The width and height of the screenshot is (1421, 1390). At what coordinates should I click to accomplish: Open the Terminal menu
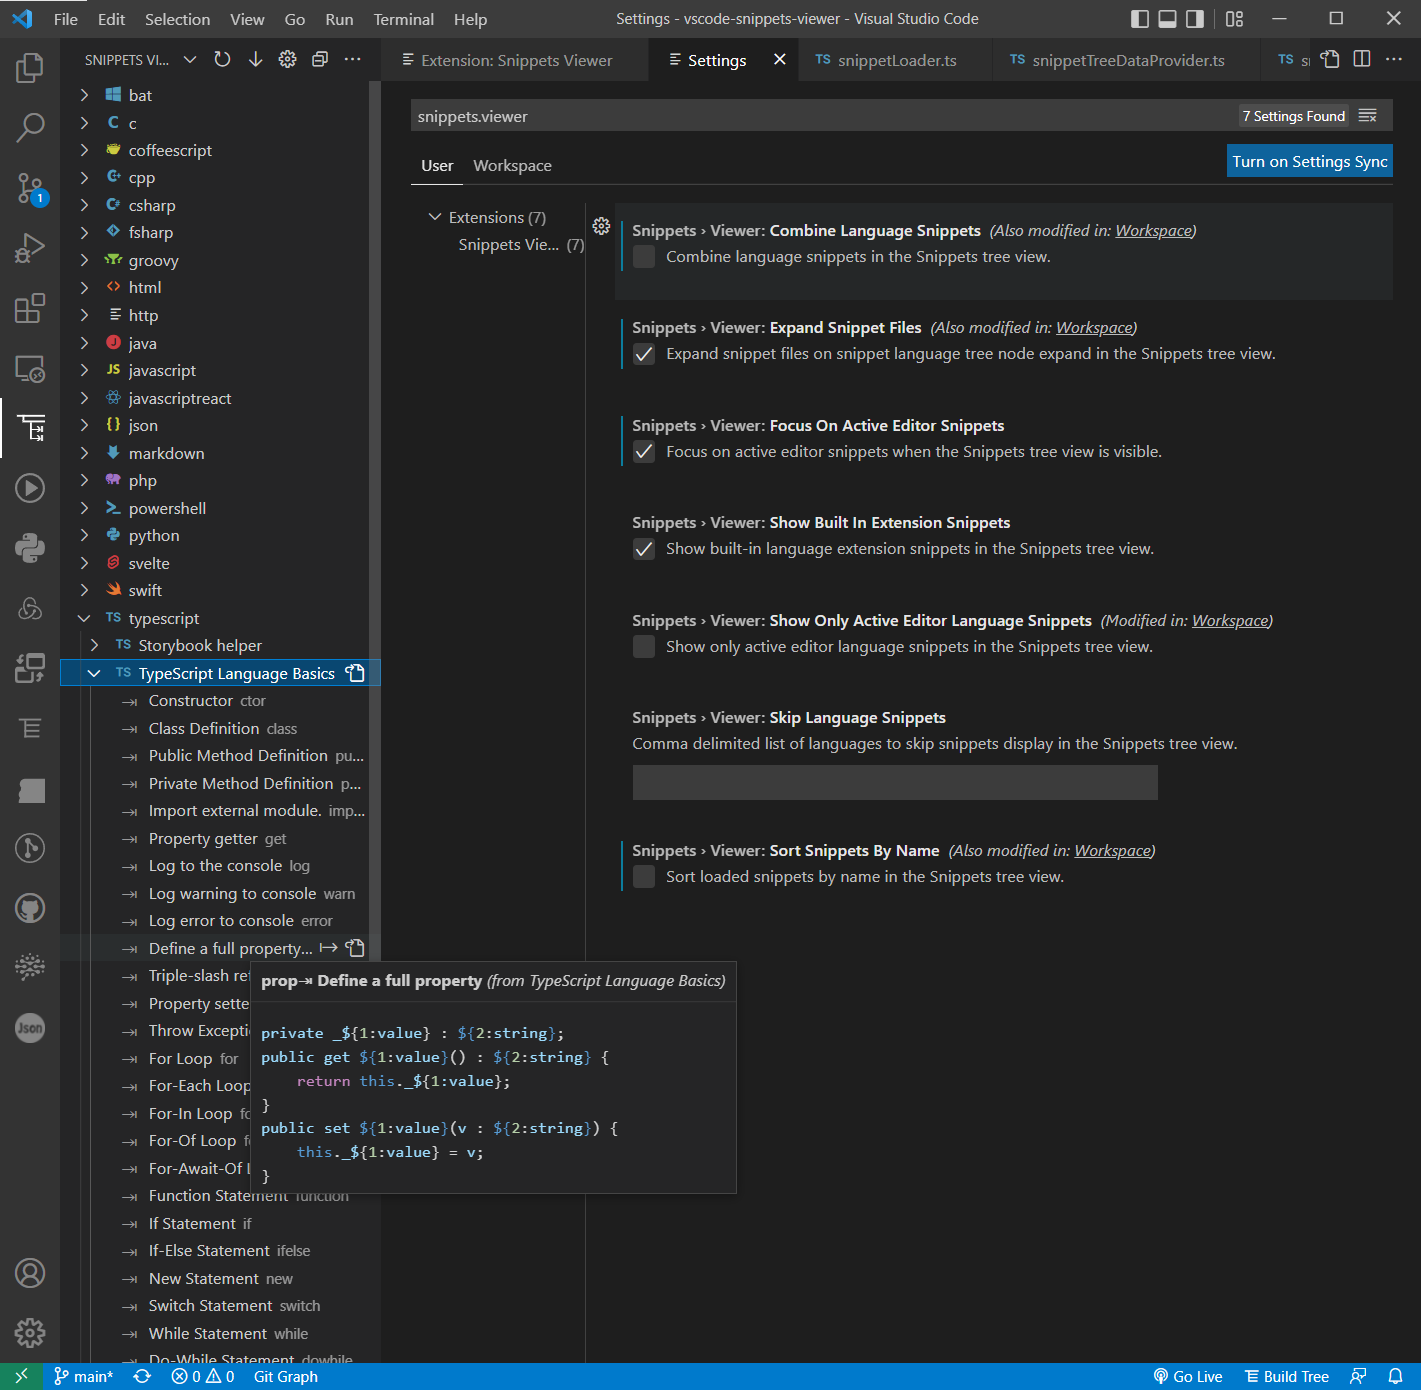click(404, 19)
